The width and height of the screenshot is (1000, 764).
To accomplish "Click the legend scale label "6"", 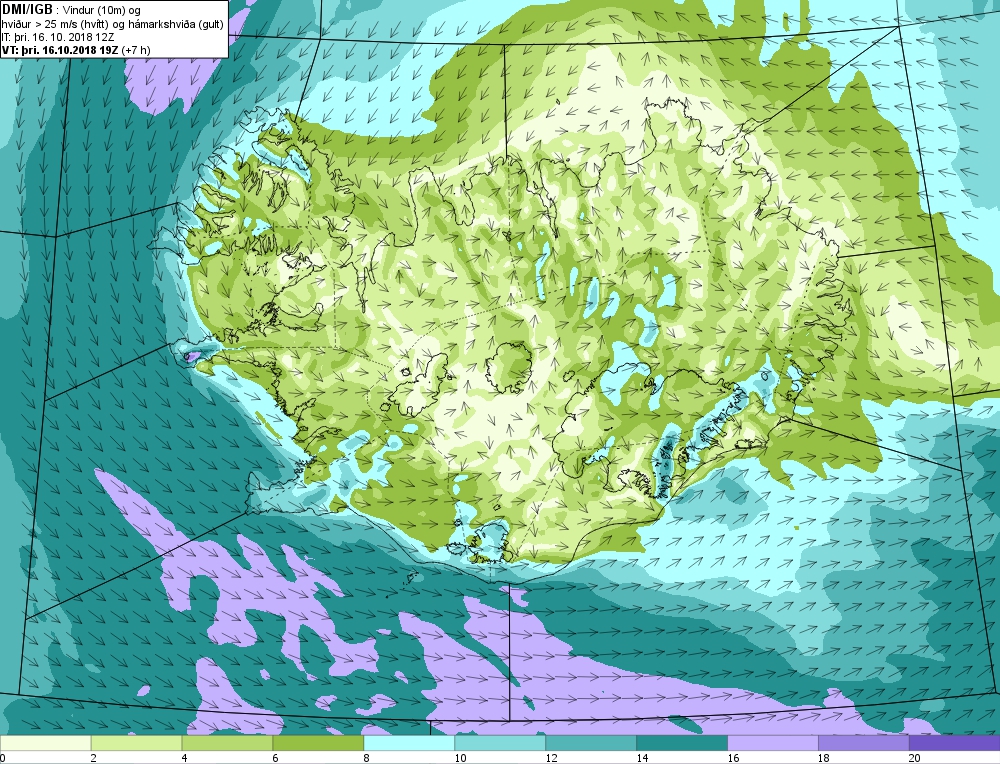I will (x=275, y=758).
